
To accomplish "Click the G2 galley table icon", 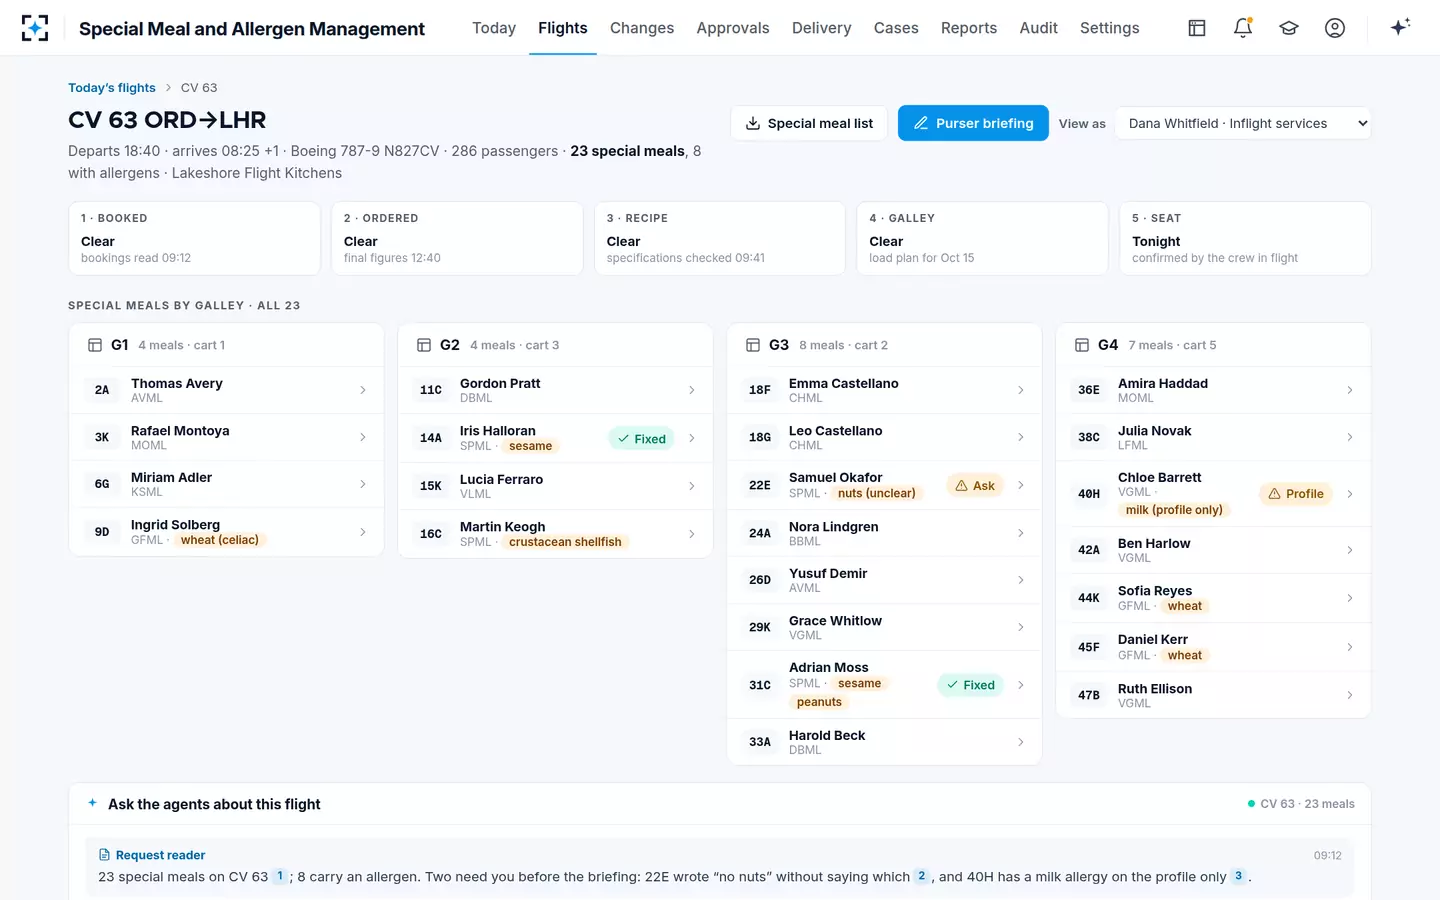I will [424, 345].
